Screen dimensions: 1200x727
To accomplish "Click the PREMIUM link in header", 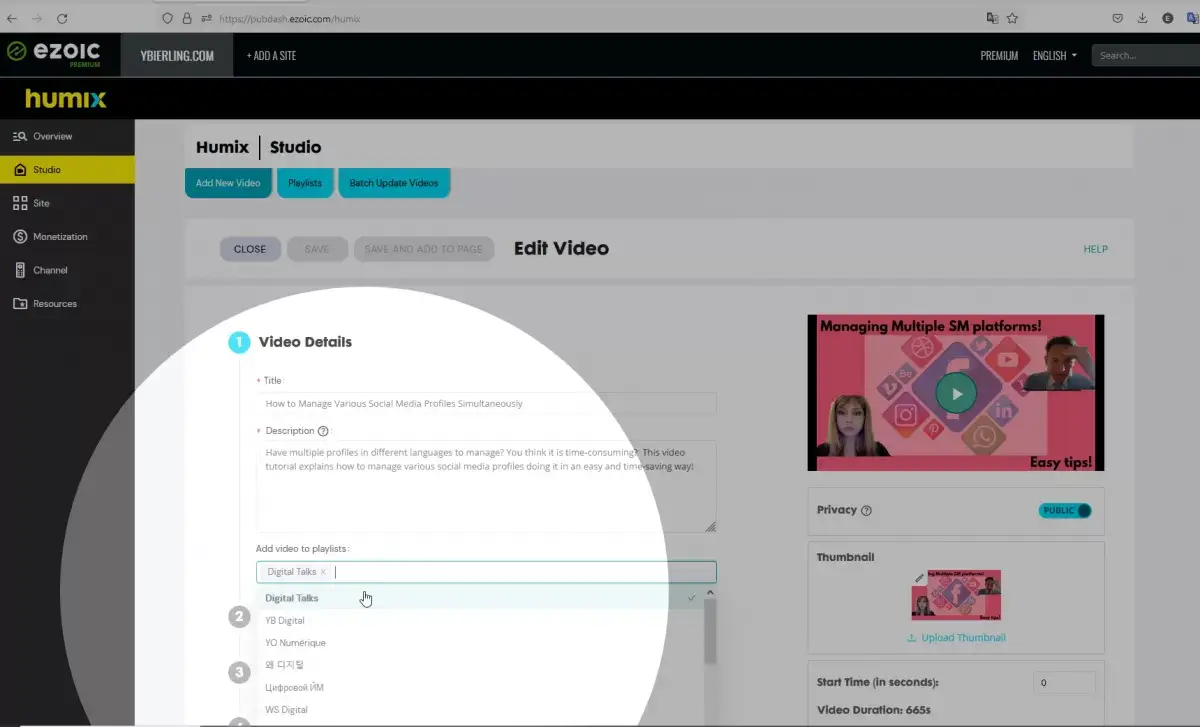I will 999,56.
